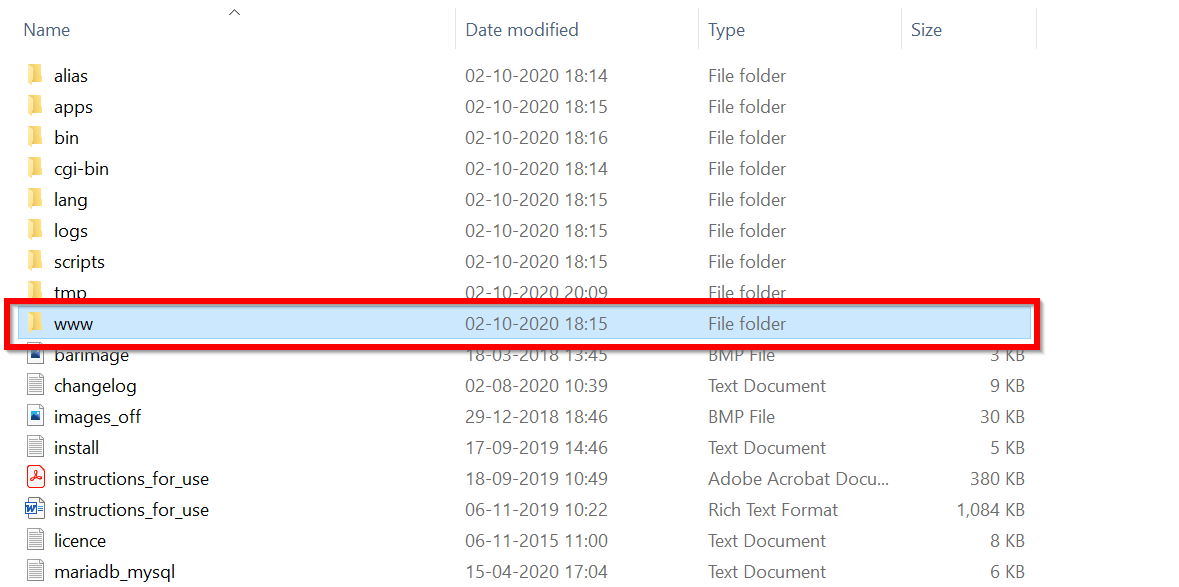Image resolution: width=1179 pixels, height=587 pixels.
Task: Select the mariadb_mysql file name
Action: 114,572
